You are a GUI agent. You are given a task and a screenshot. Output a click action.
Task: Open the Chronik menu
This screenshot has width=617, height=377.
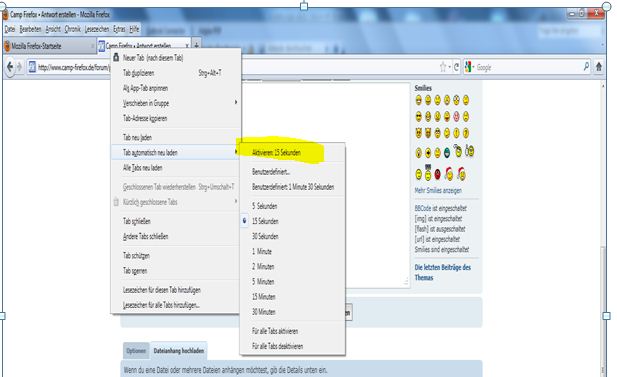pos(73,29)
